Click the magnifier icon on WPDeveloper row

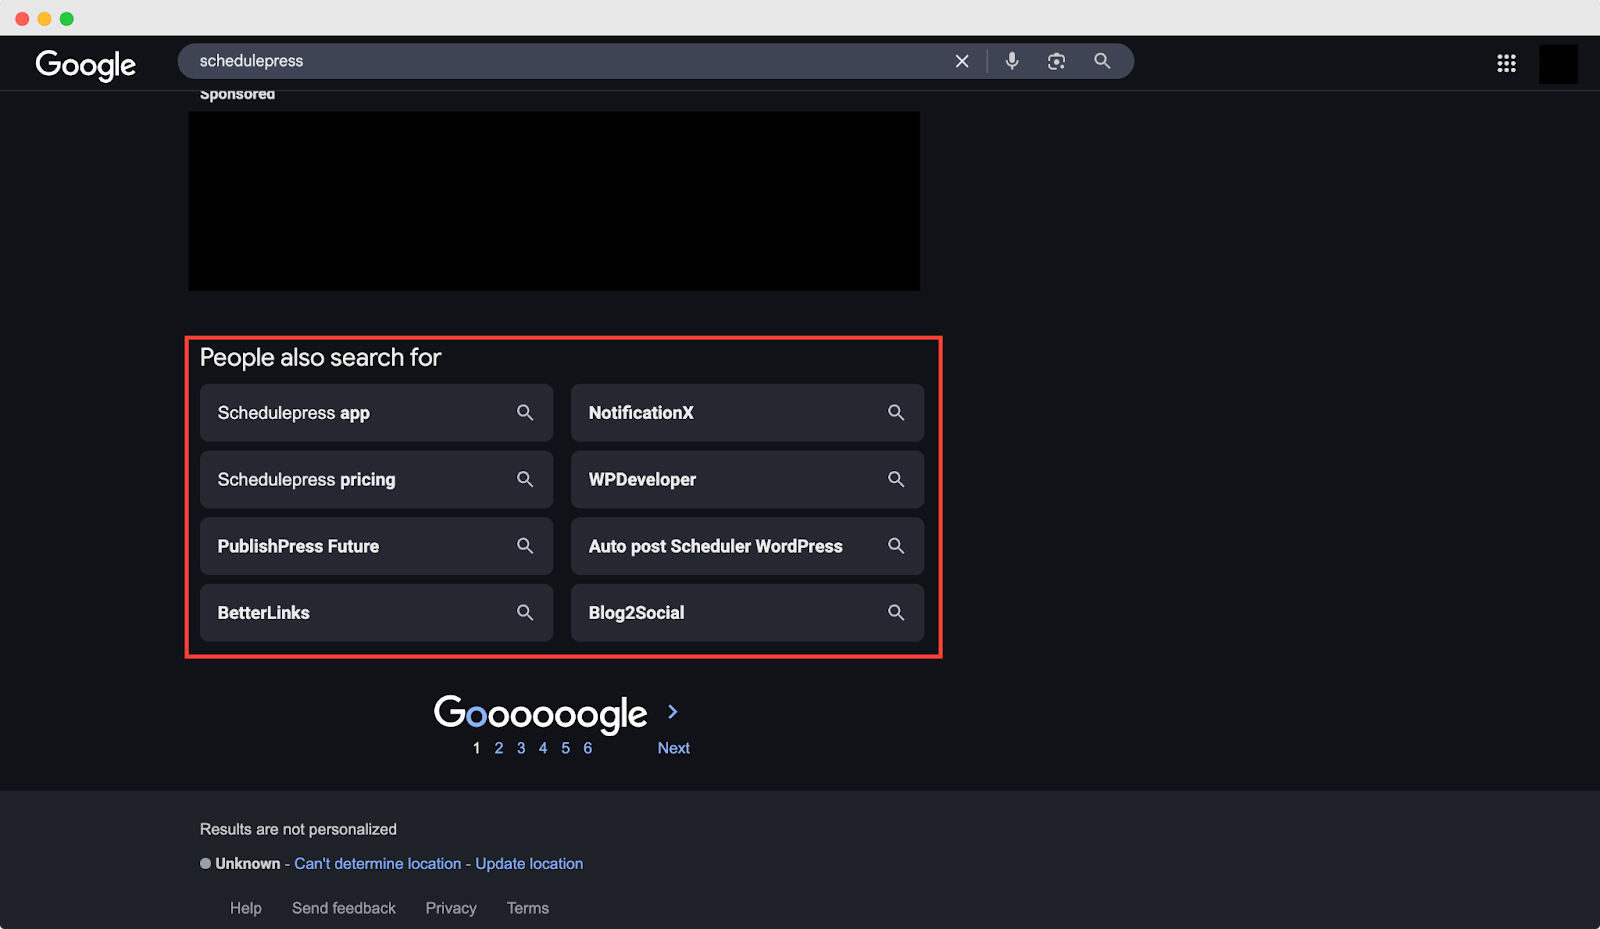click(896, 480)
